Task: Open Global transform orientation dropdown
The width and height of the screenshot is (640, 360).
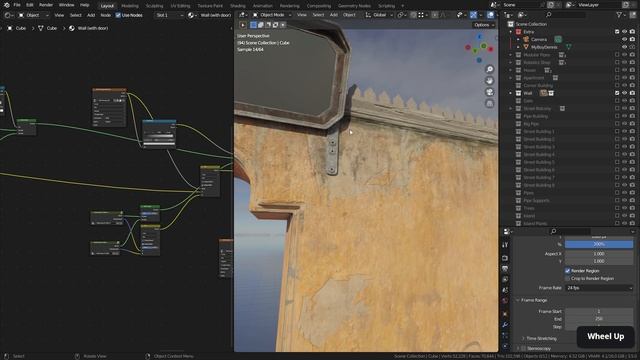Action: [379, 15]
